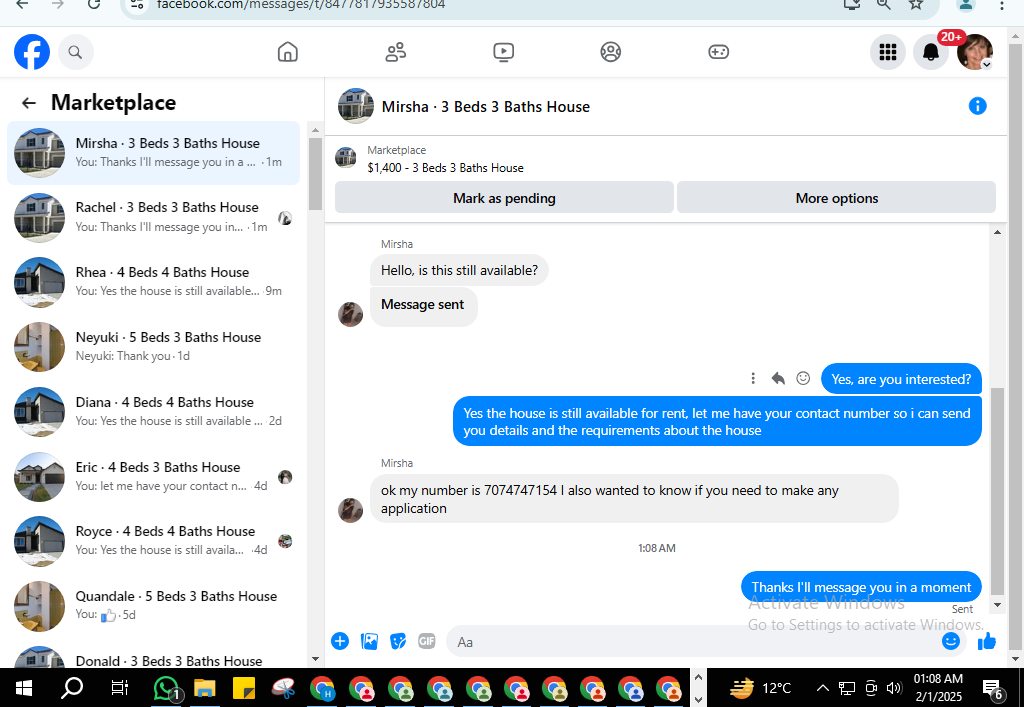The image size is (1024, 707).
Task: Open notifications bell with 20+ badge
Action: click(931, 52)
